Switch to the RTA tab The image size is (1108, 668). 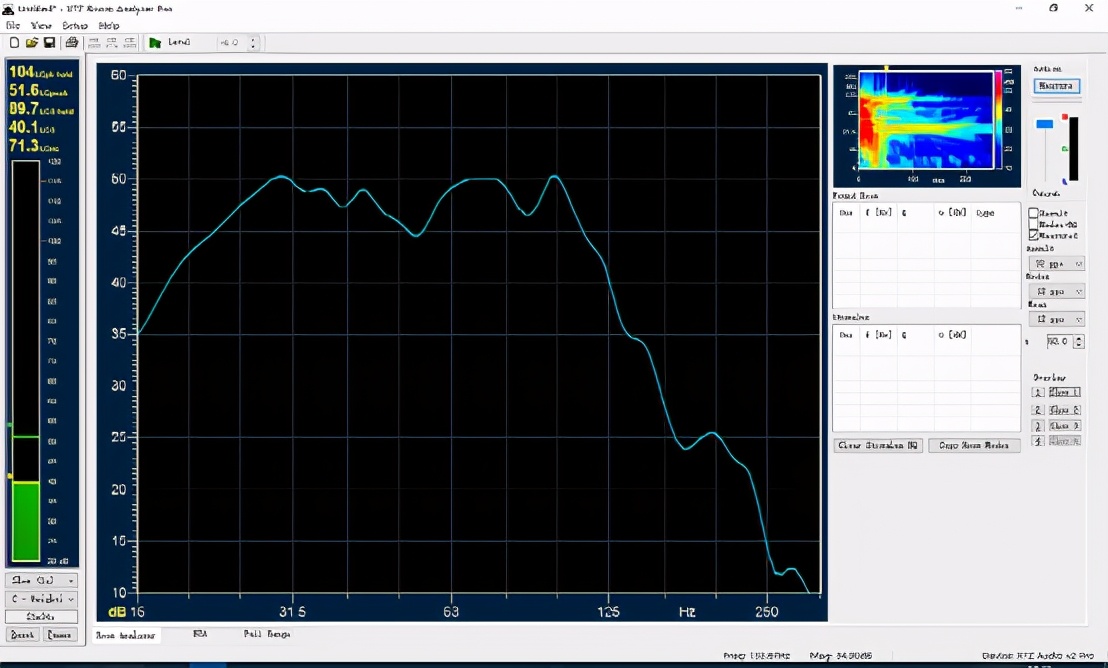200,634
